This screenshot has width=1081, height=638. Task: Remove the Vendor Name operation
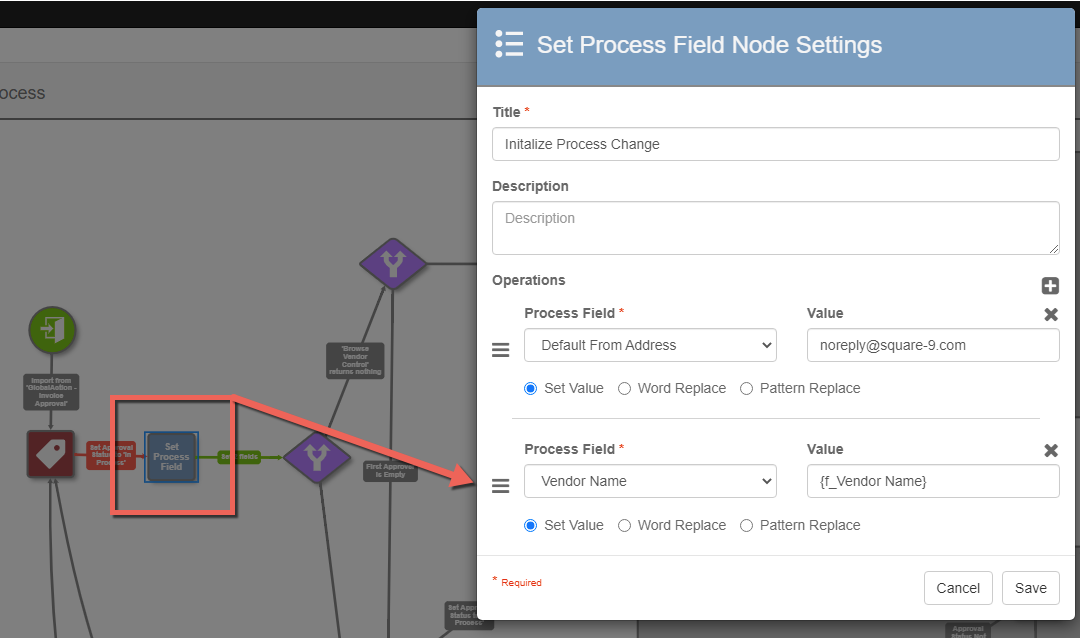(1051, 450)
